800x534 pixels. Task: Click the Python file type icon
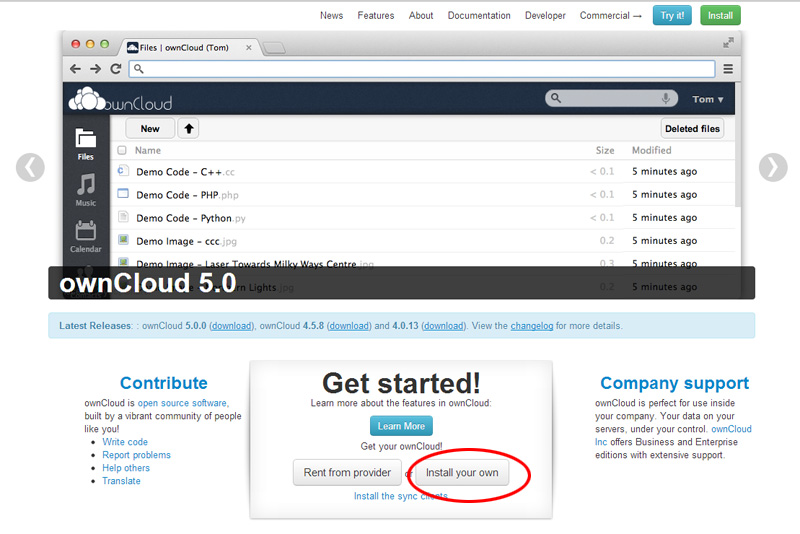[123, 217]
